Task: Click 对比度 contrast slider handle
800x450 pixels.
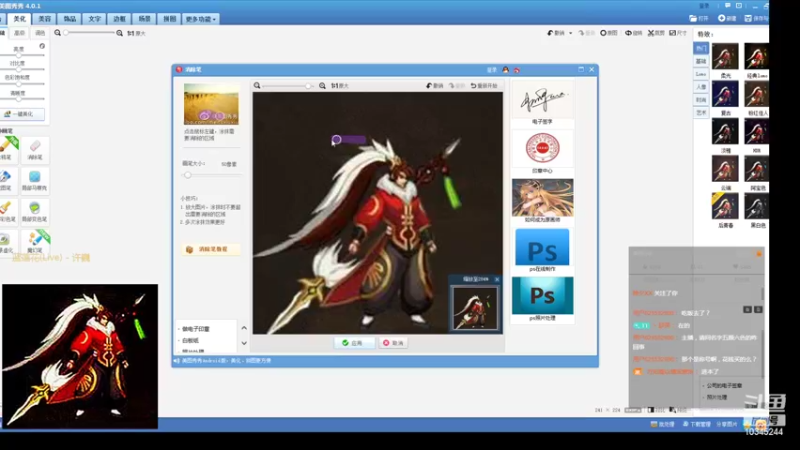Action: (x=18, y=69)
